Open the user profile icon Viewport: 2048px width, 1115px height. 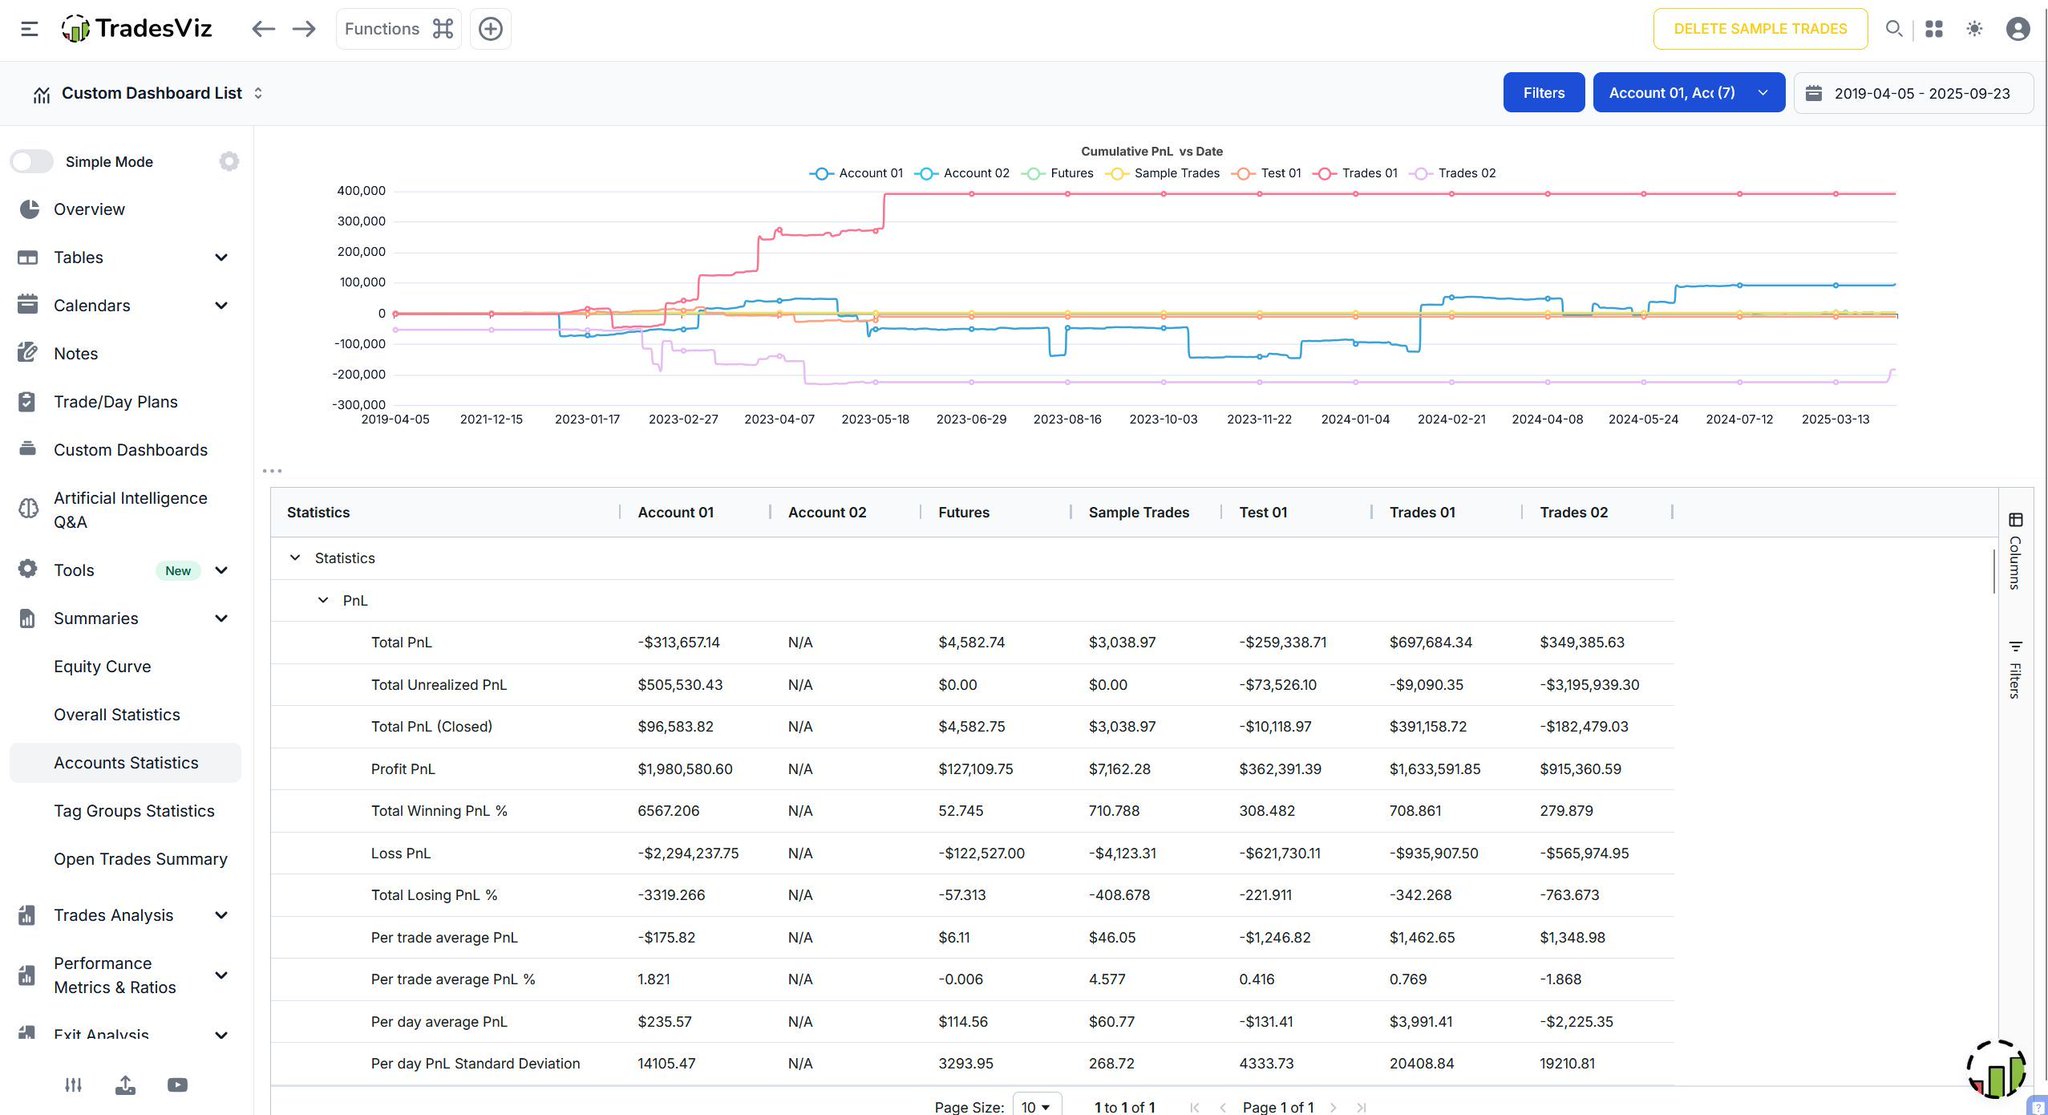point(2018,29)
